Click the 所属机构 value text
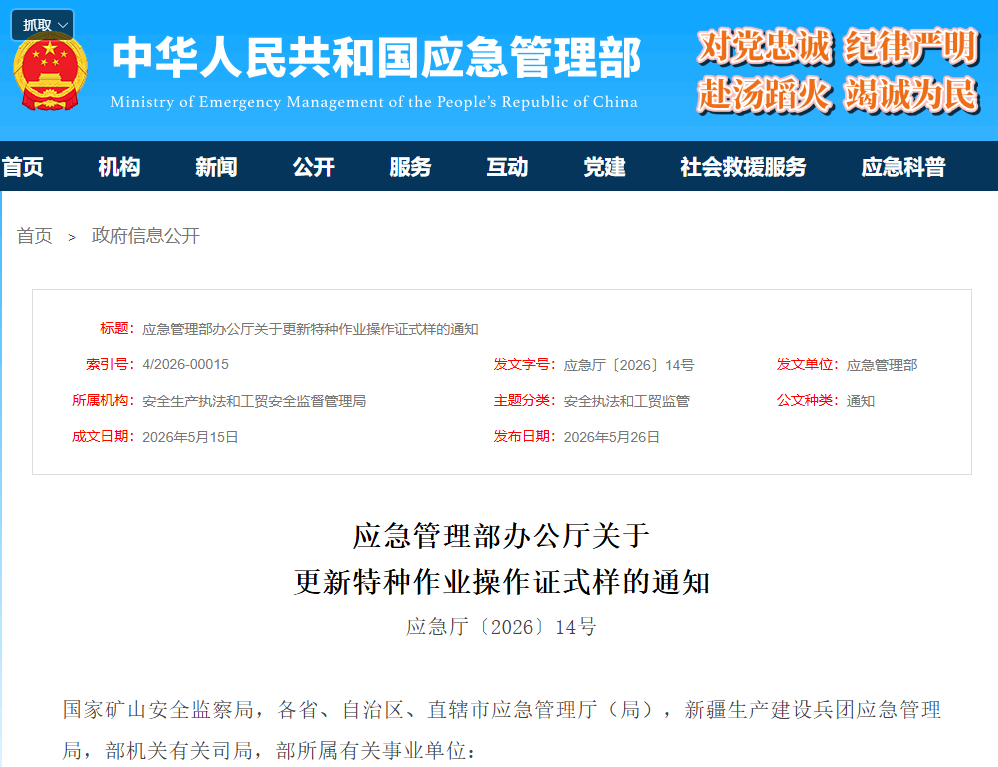Image resolution: width=998 pixels, height=767 pixels. [254, 401]
